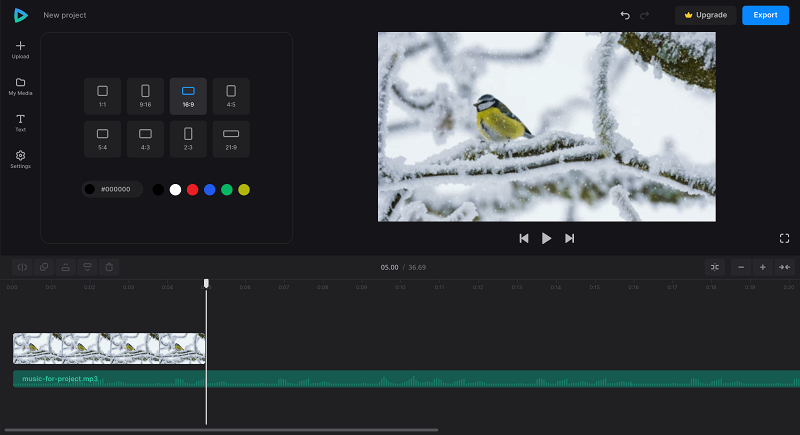Move the clip to lower track

87,267
